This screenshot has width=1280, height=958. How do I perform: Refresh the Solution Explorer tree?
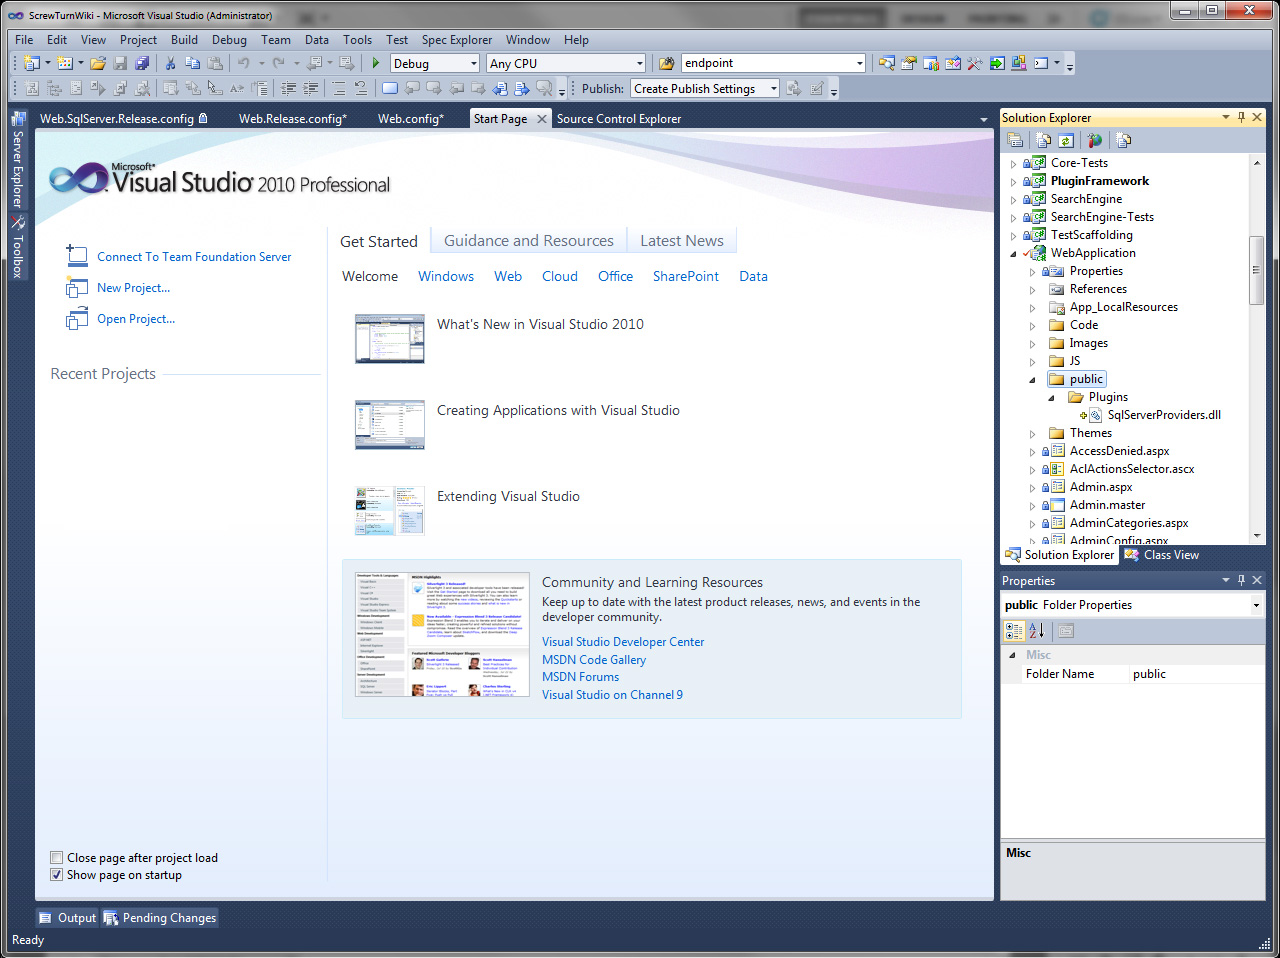(x=1066, y=140)
